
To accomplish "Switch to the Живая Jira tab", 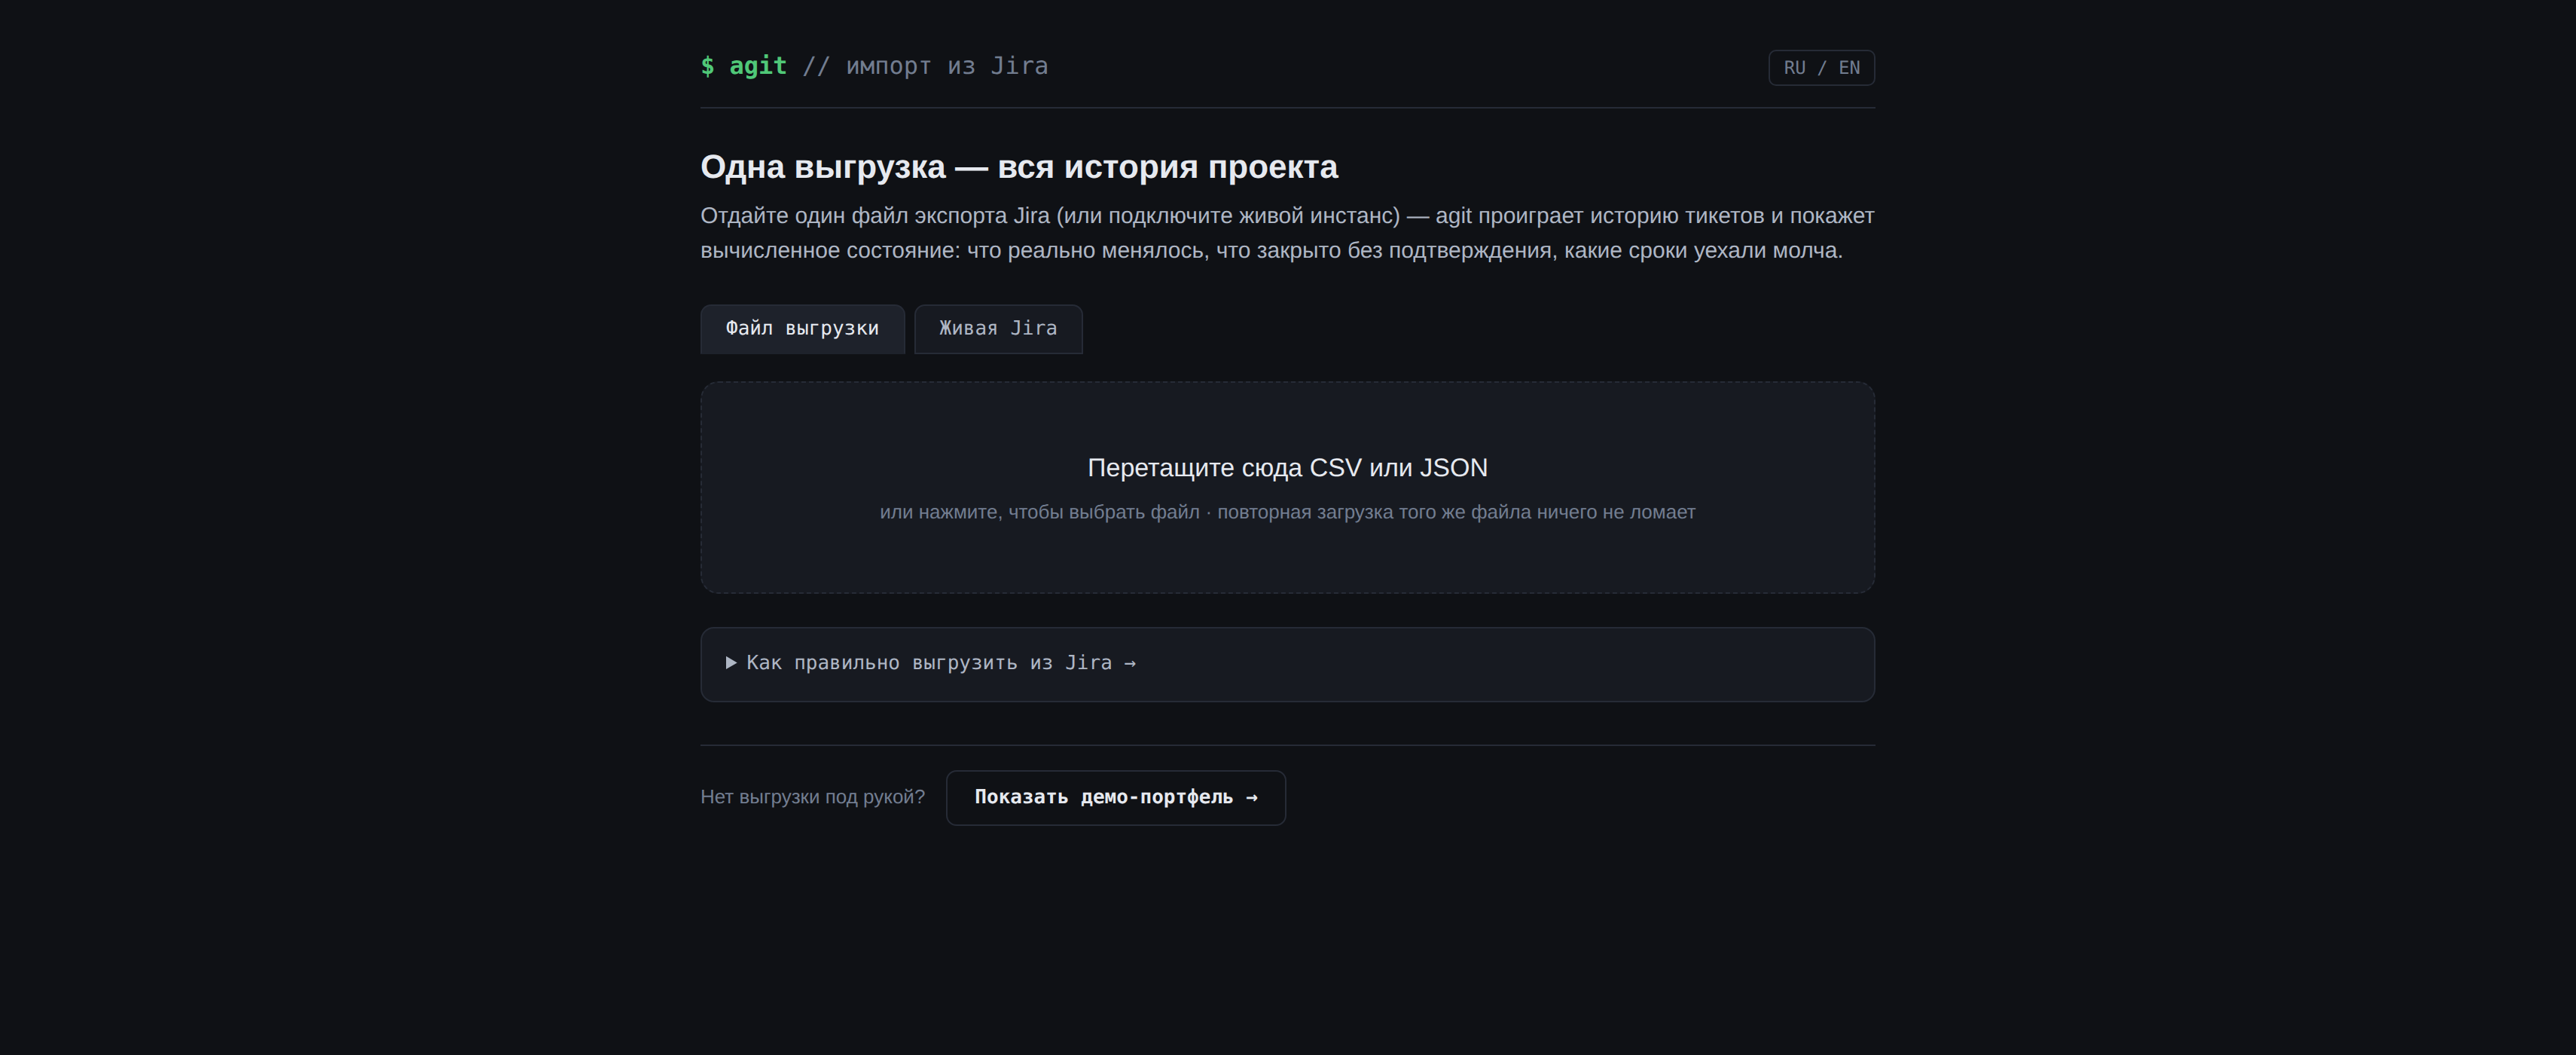I will tap(998, 329).
